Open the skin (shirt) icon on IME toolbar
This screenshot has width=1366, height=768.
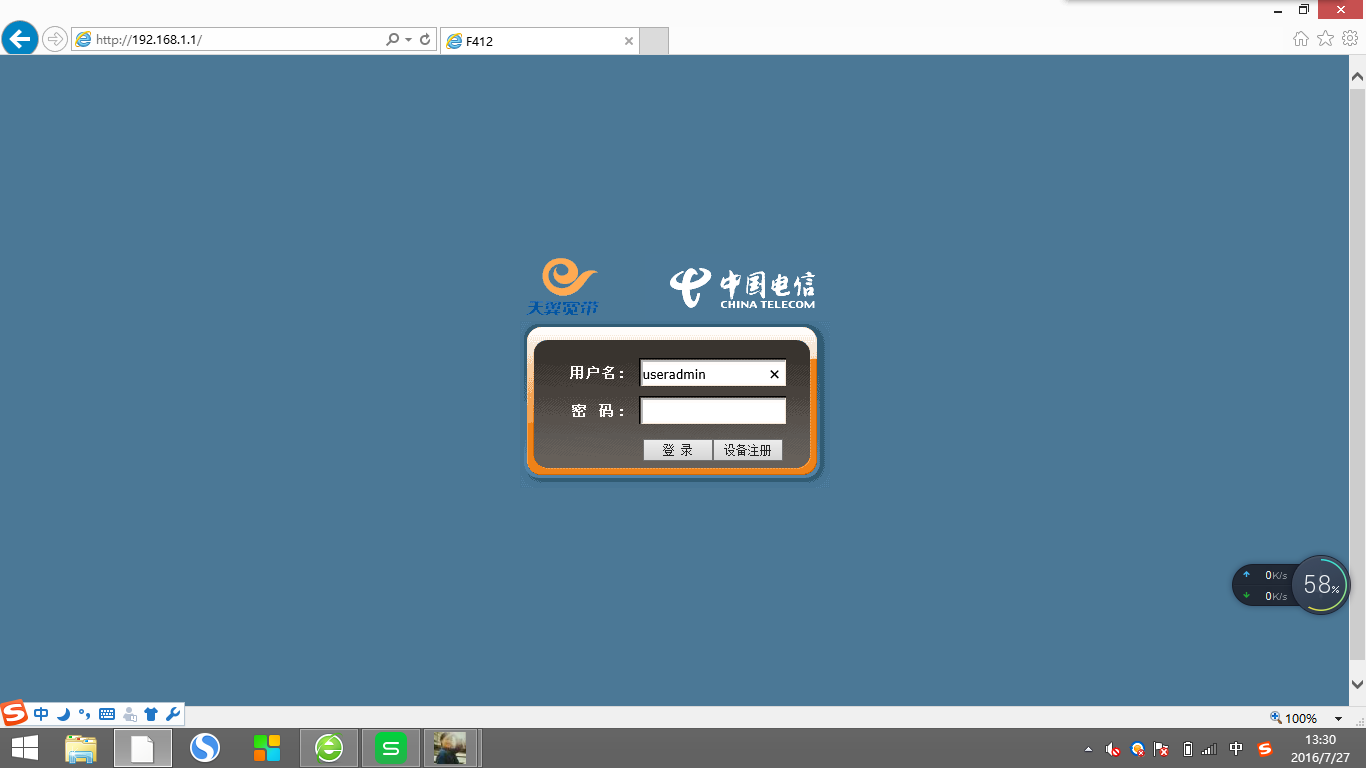151,714
